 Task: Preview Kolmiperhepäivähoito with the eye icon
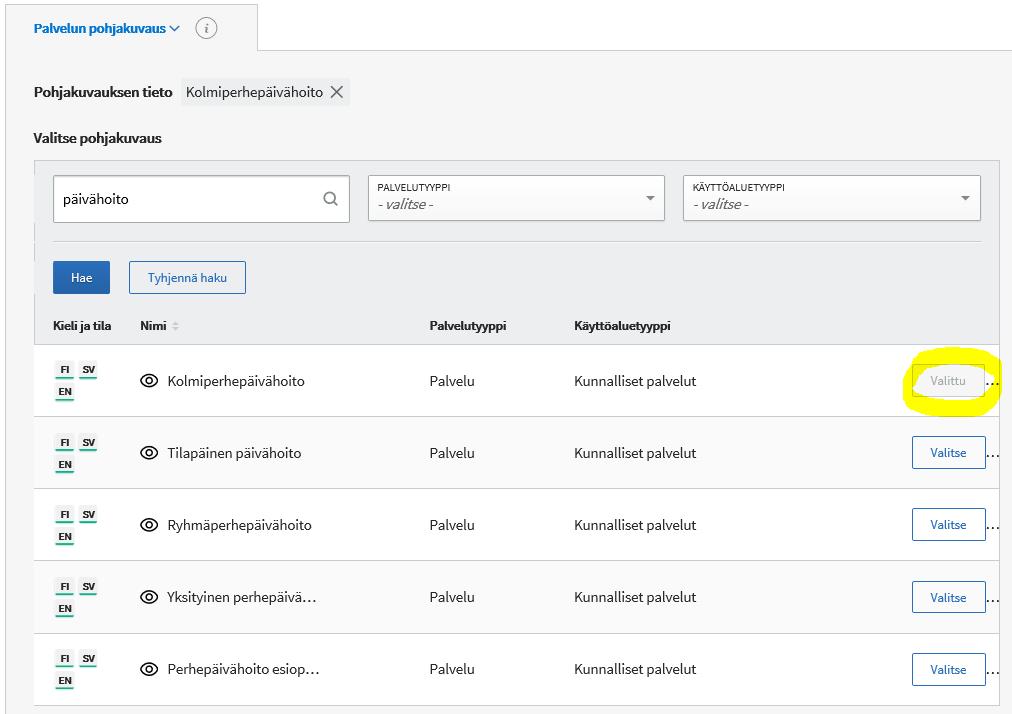coord(149,381)
